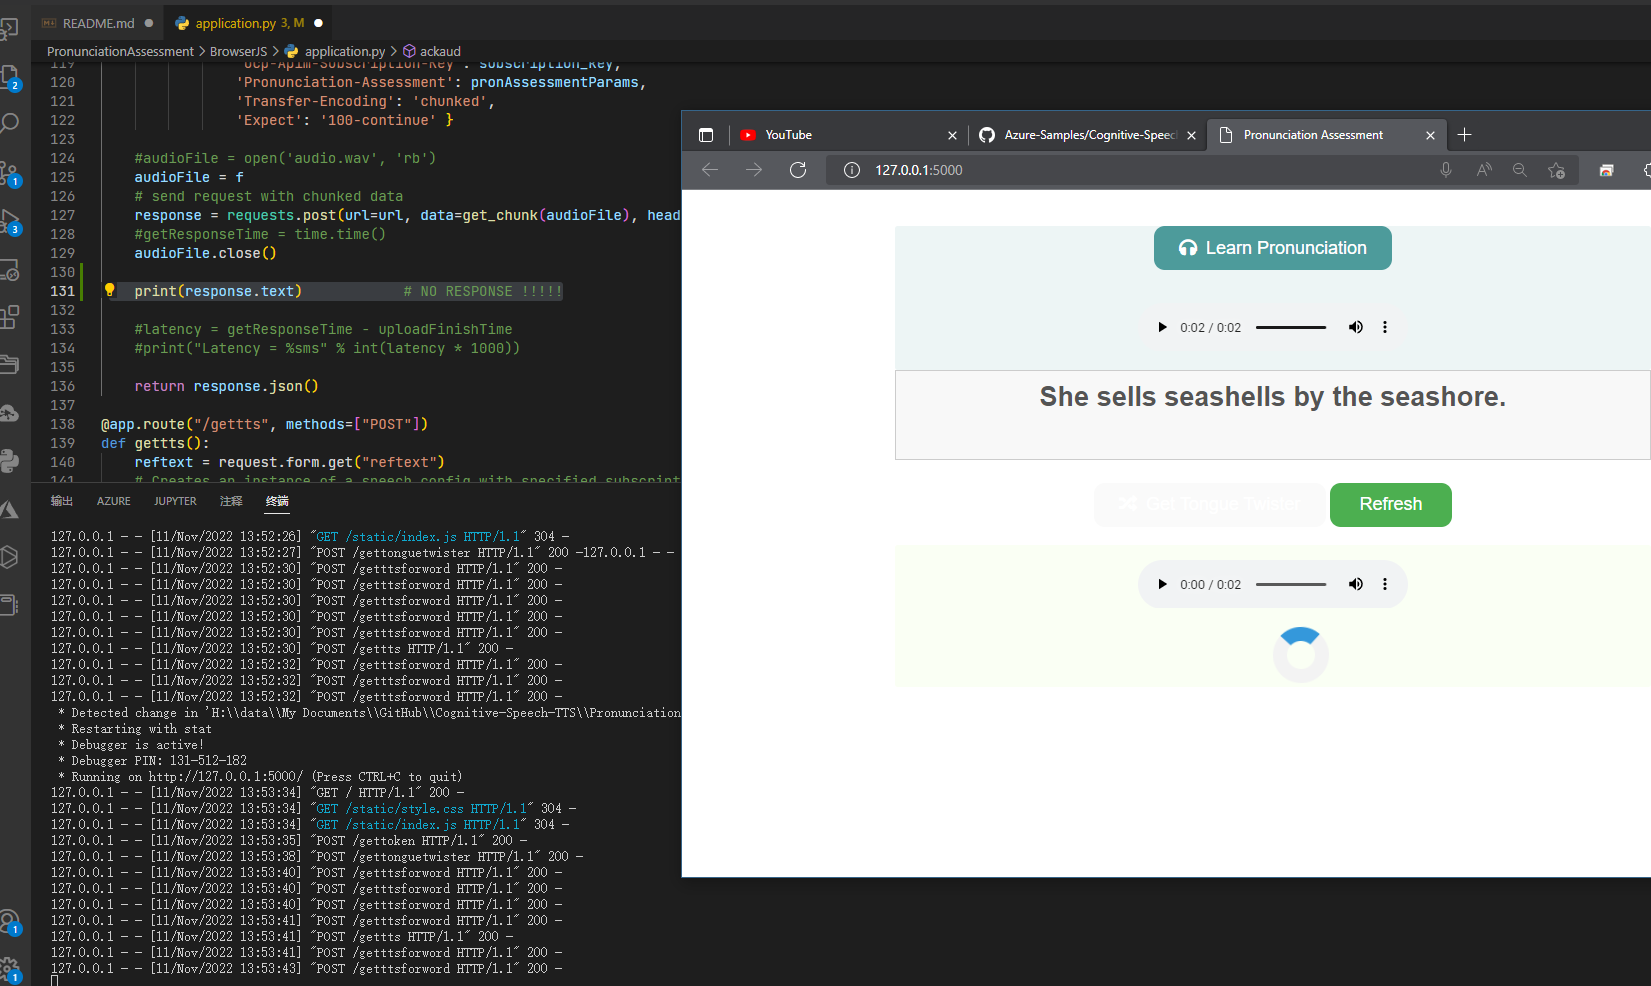Open the Python extension view in the sidebar
This screenshot has width=1651, height=986.
12,460
